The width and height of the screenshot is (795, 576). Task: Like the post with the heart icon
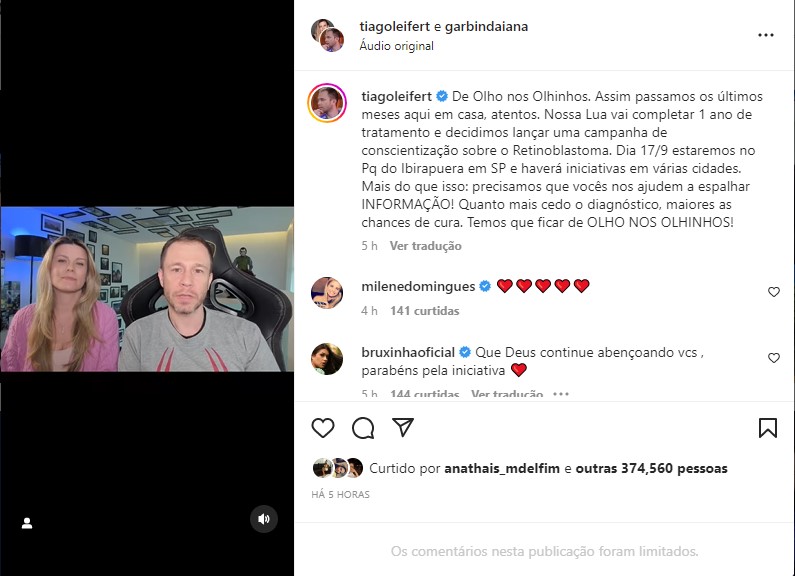[322, 428]
